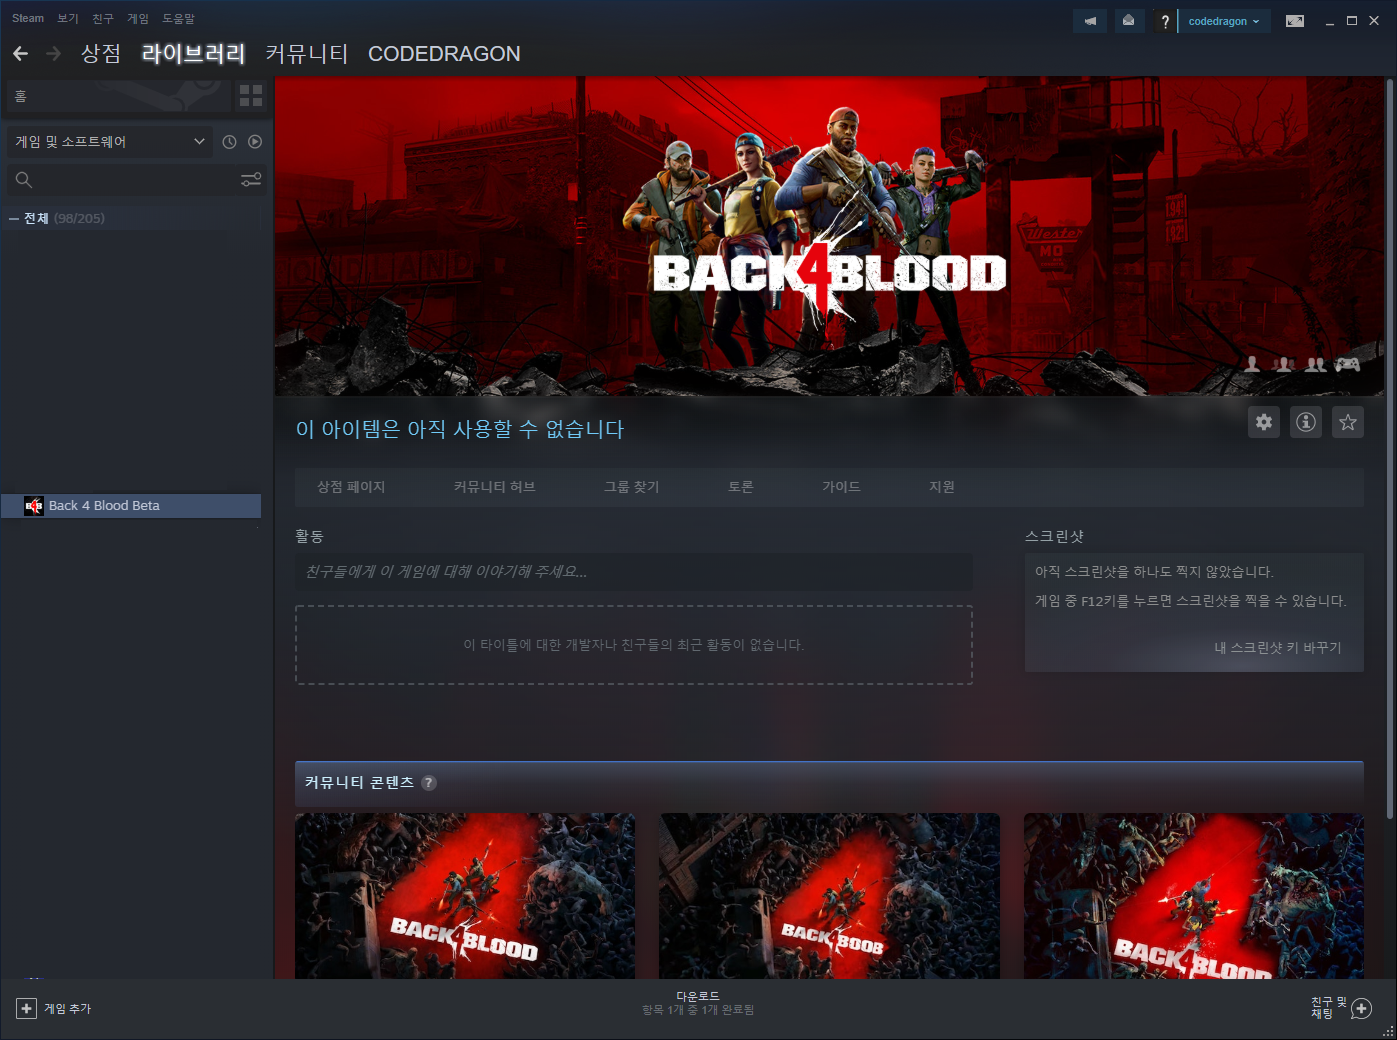
Task: Open the announcements megaphone icon
Action: [1090, 21]
